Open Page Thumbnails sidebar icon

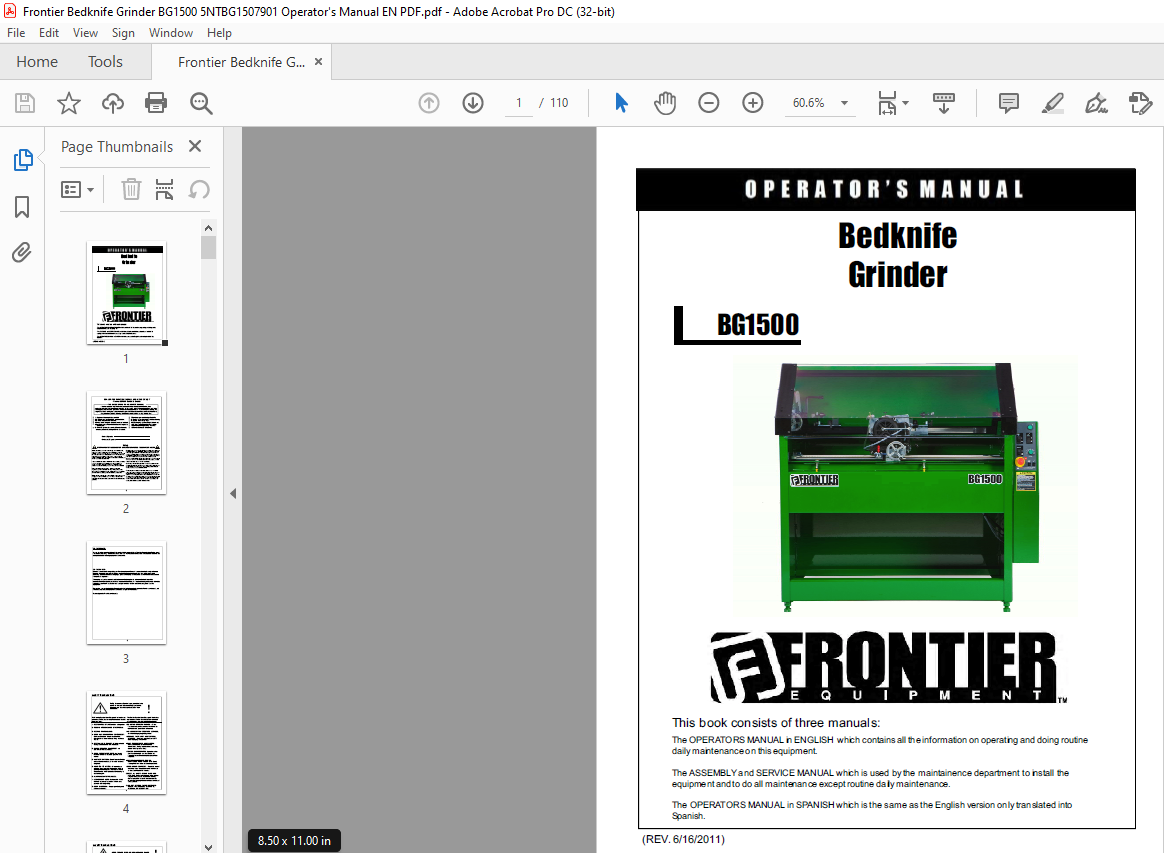coord(23,160)
